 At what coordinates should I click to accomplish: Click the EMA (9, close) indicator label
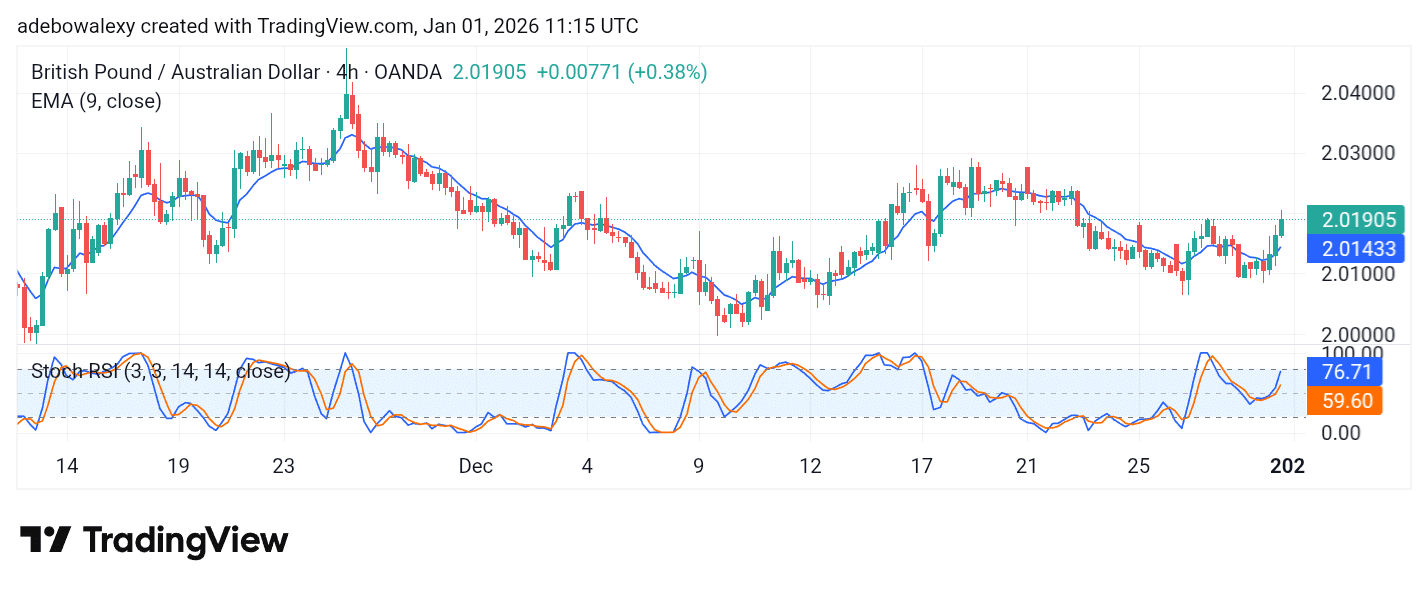pyautogui.click(x=96, y=101)
